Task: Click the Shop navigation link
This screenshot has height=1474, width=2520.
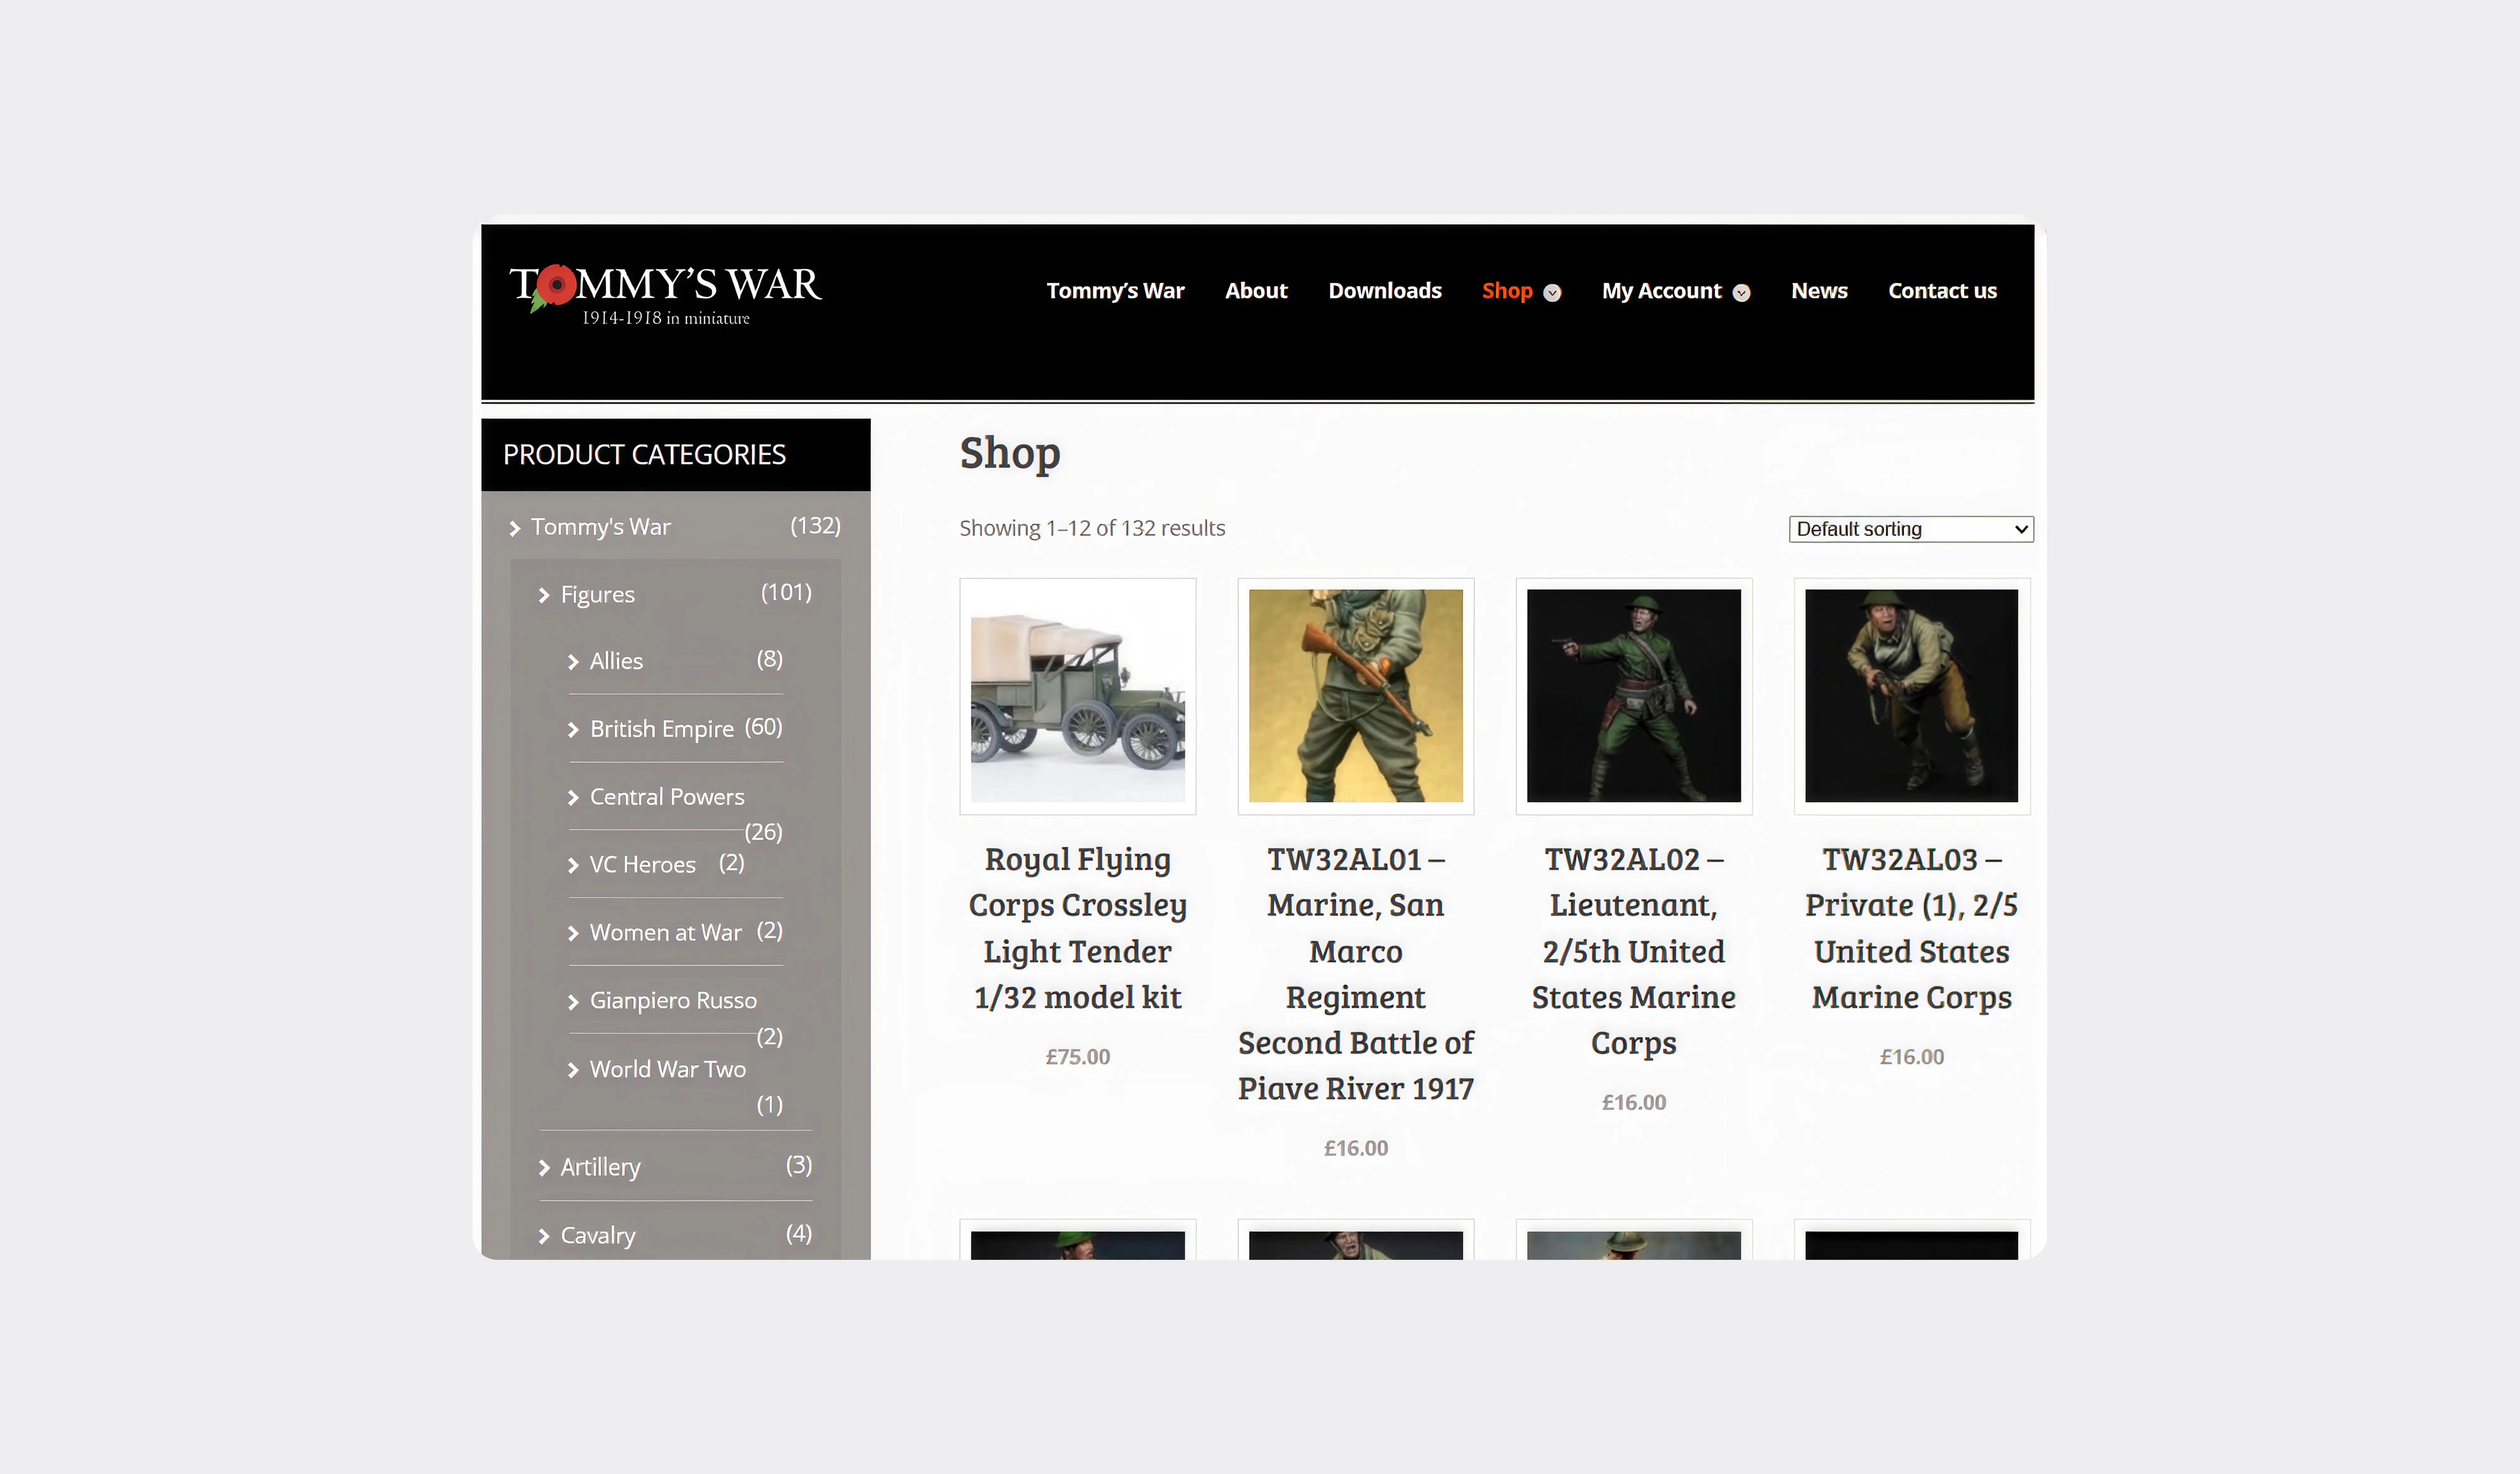Action: pyautogui.click(x=1507, y=291)
